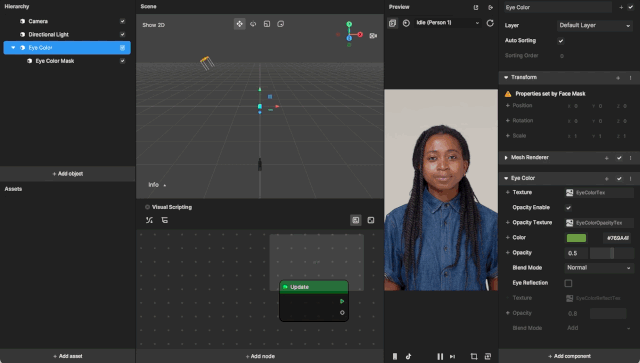Select Directional Light in Hierarchy

49,35
